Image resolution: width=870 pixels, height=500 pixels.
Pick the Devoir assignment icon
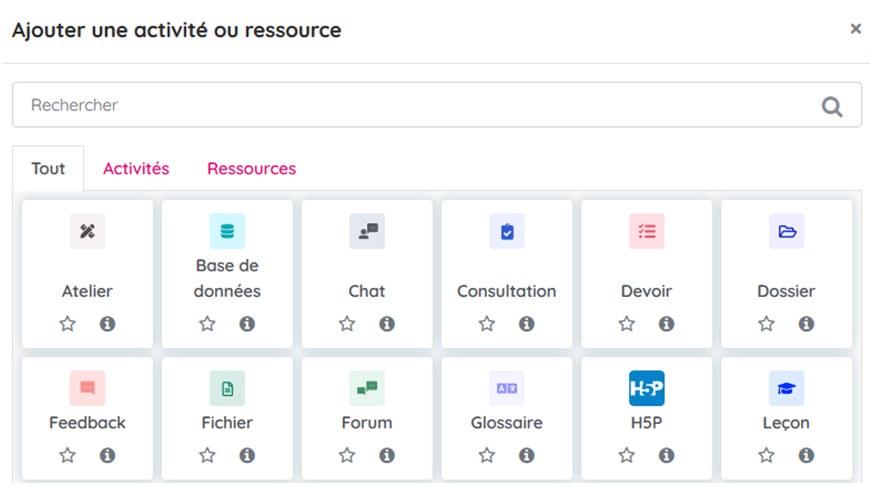646,231
